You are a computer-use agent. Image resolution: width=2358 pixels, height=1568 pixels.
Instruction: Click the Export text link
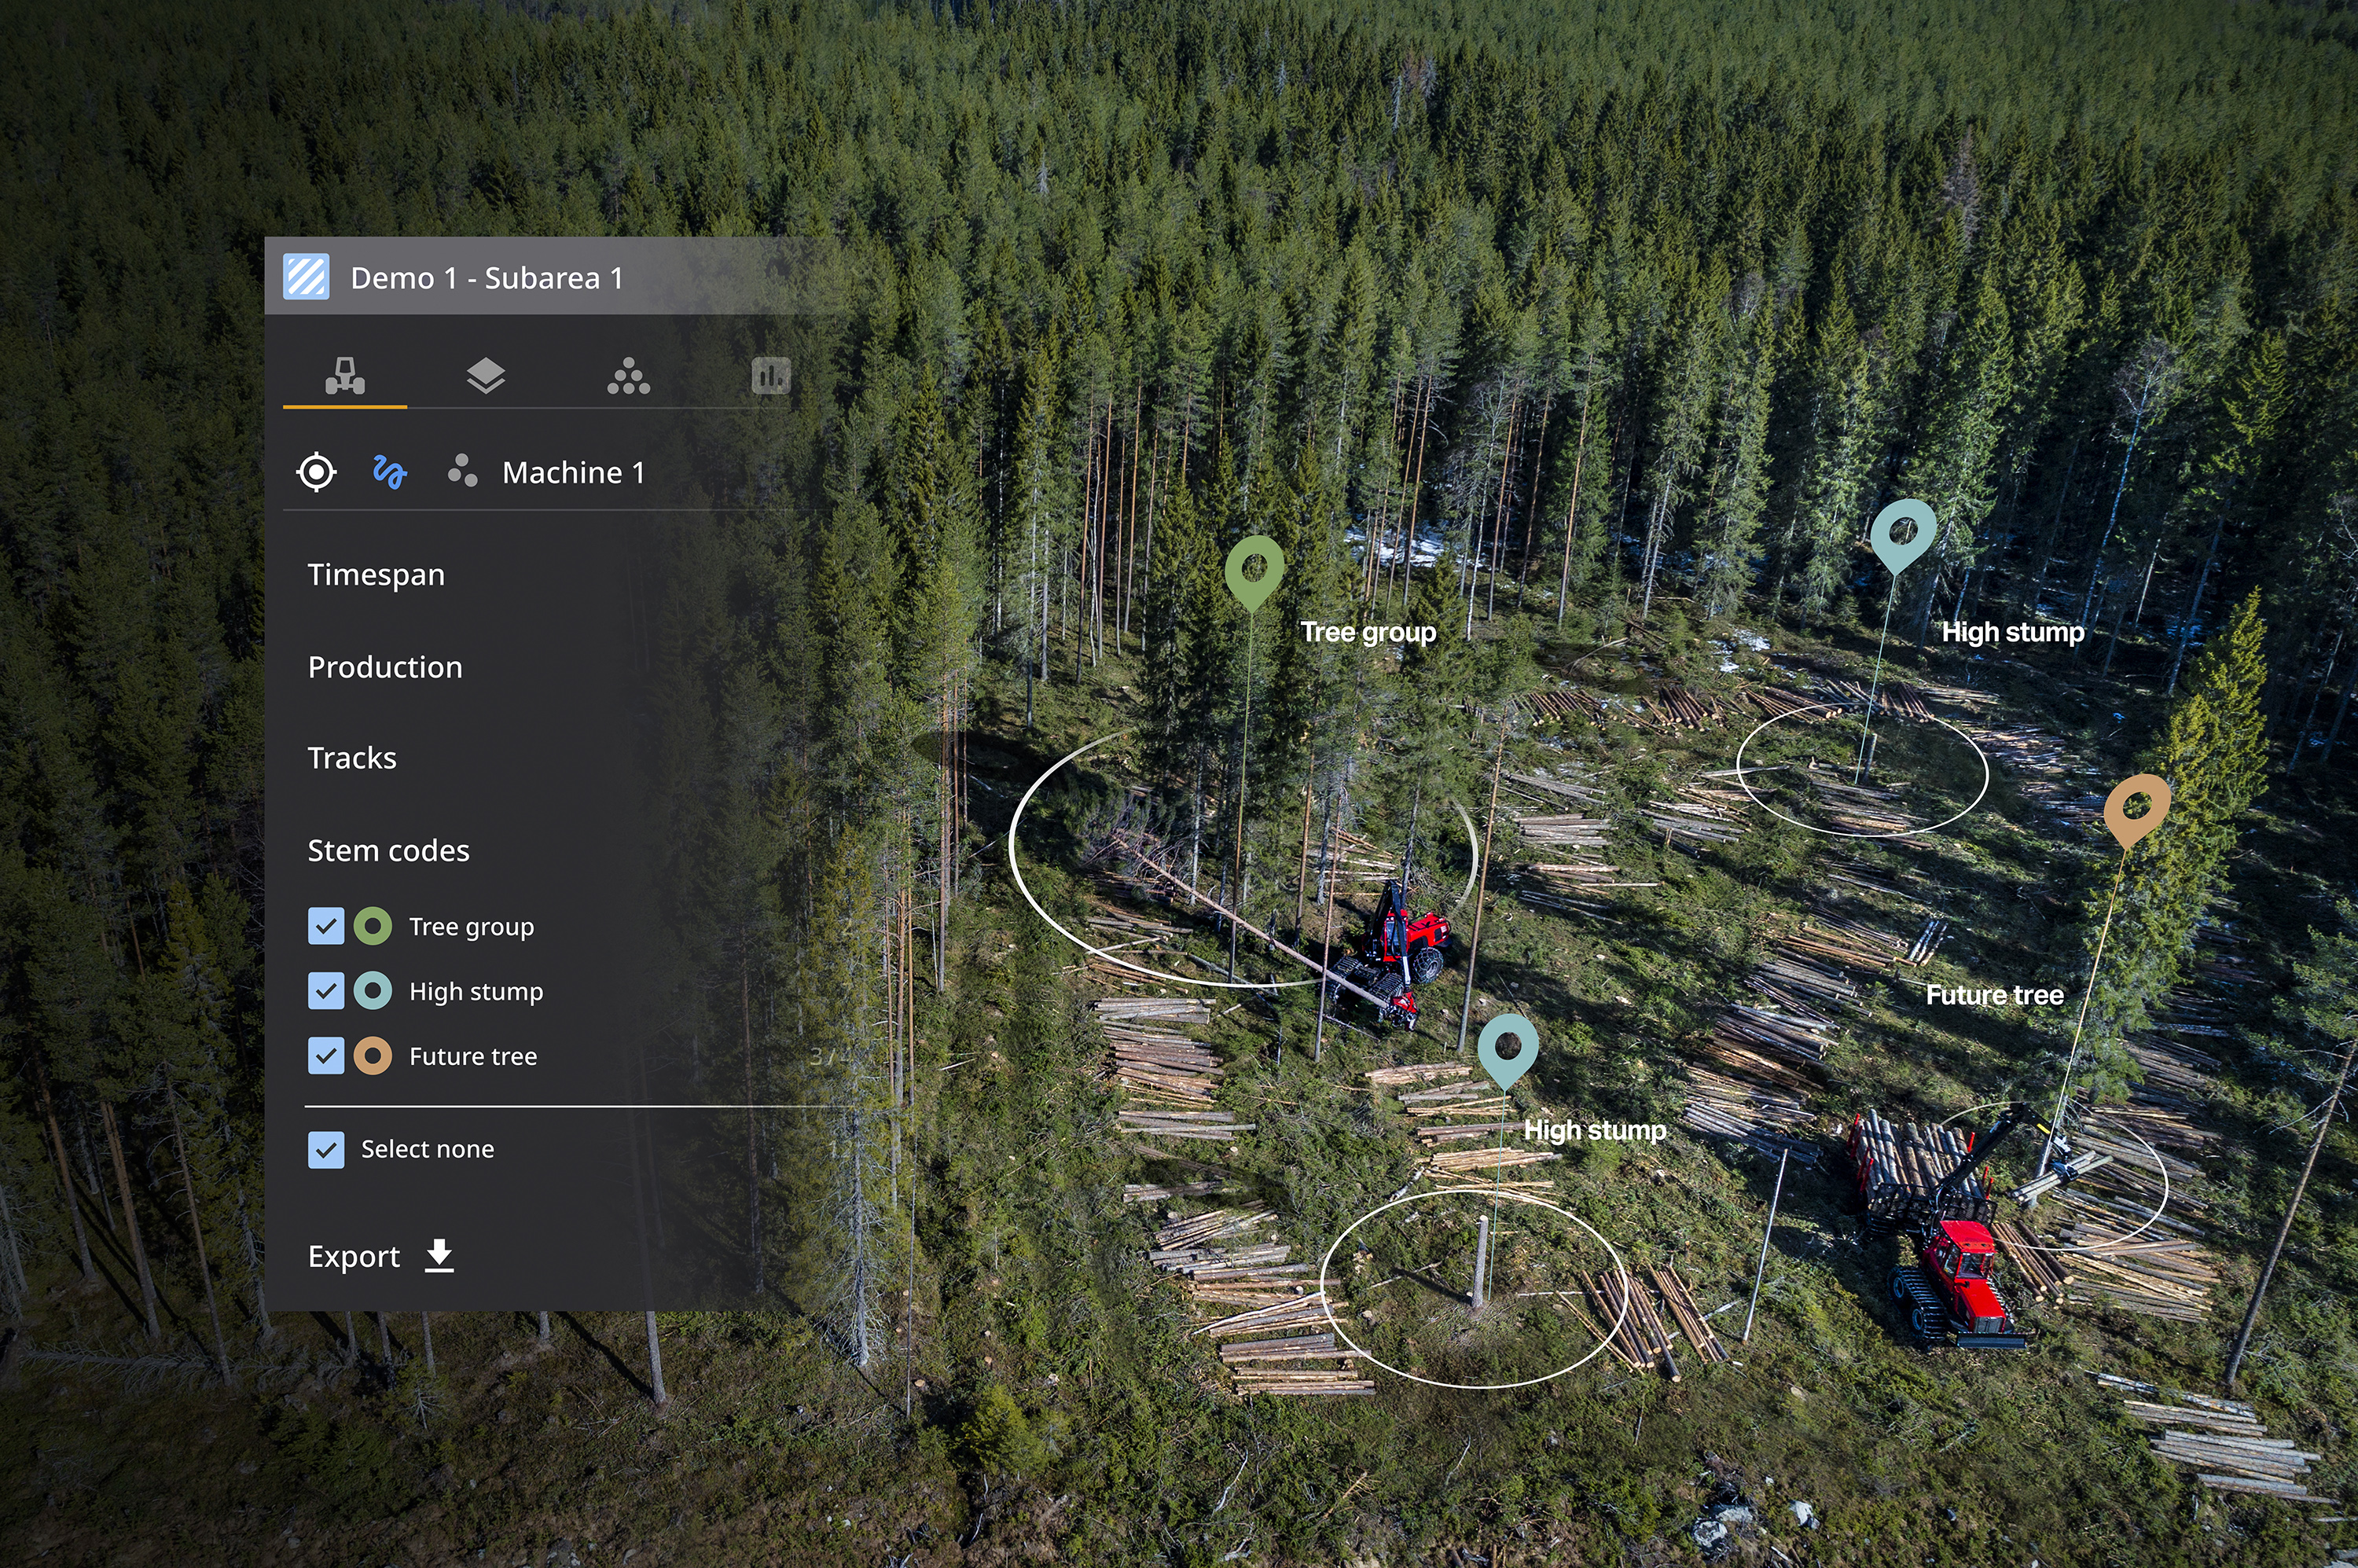[x=353, y=1256]
